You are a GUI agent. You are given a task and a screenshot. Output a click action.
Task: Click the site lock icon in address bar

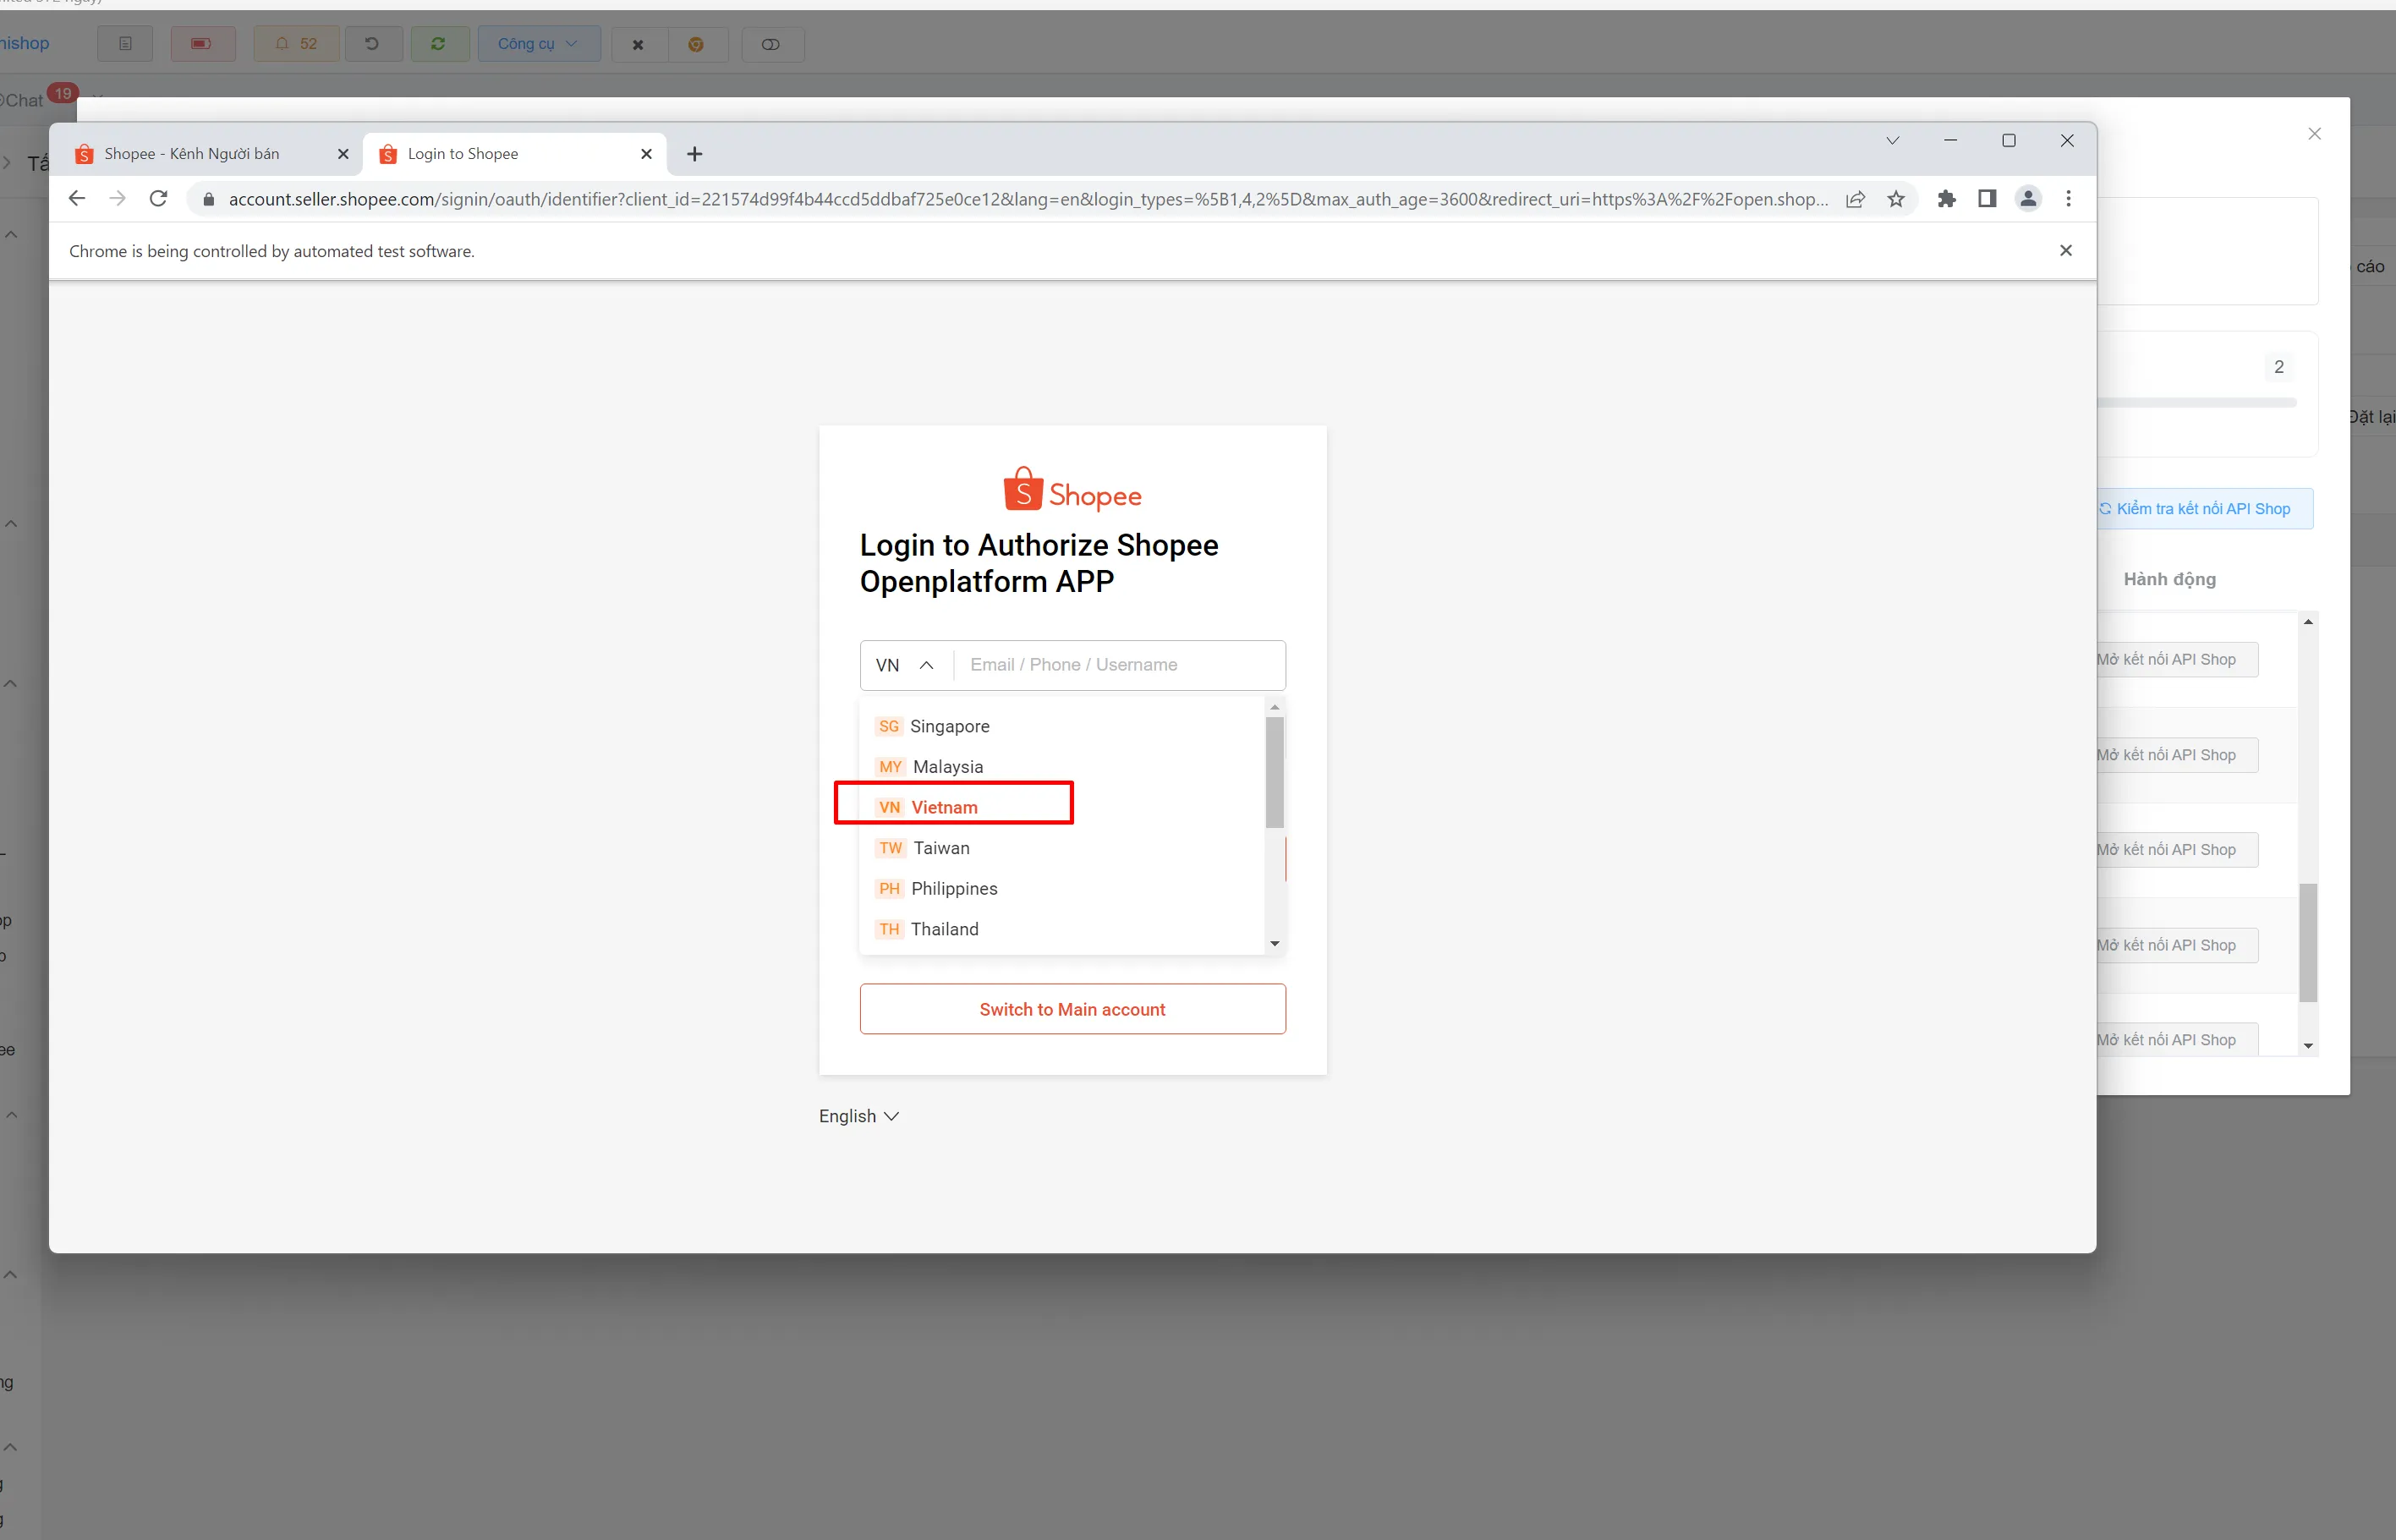(208, 199)
